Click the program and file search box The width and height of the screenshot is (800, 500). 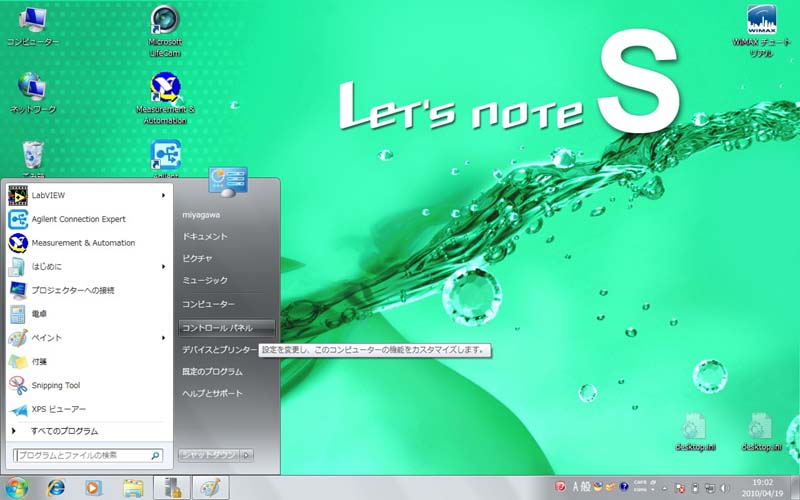coord(88,455)
